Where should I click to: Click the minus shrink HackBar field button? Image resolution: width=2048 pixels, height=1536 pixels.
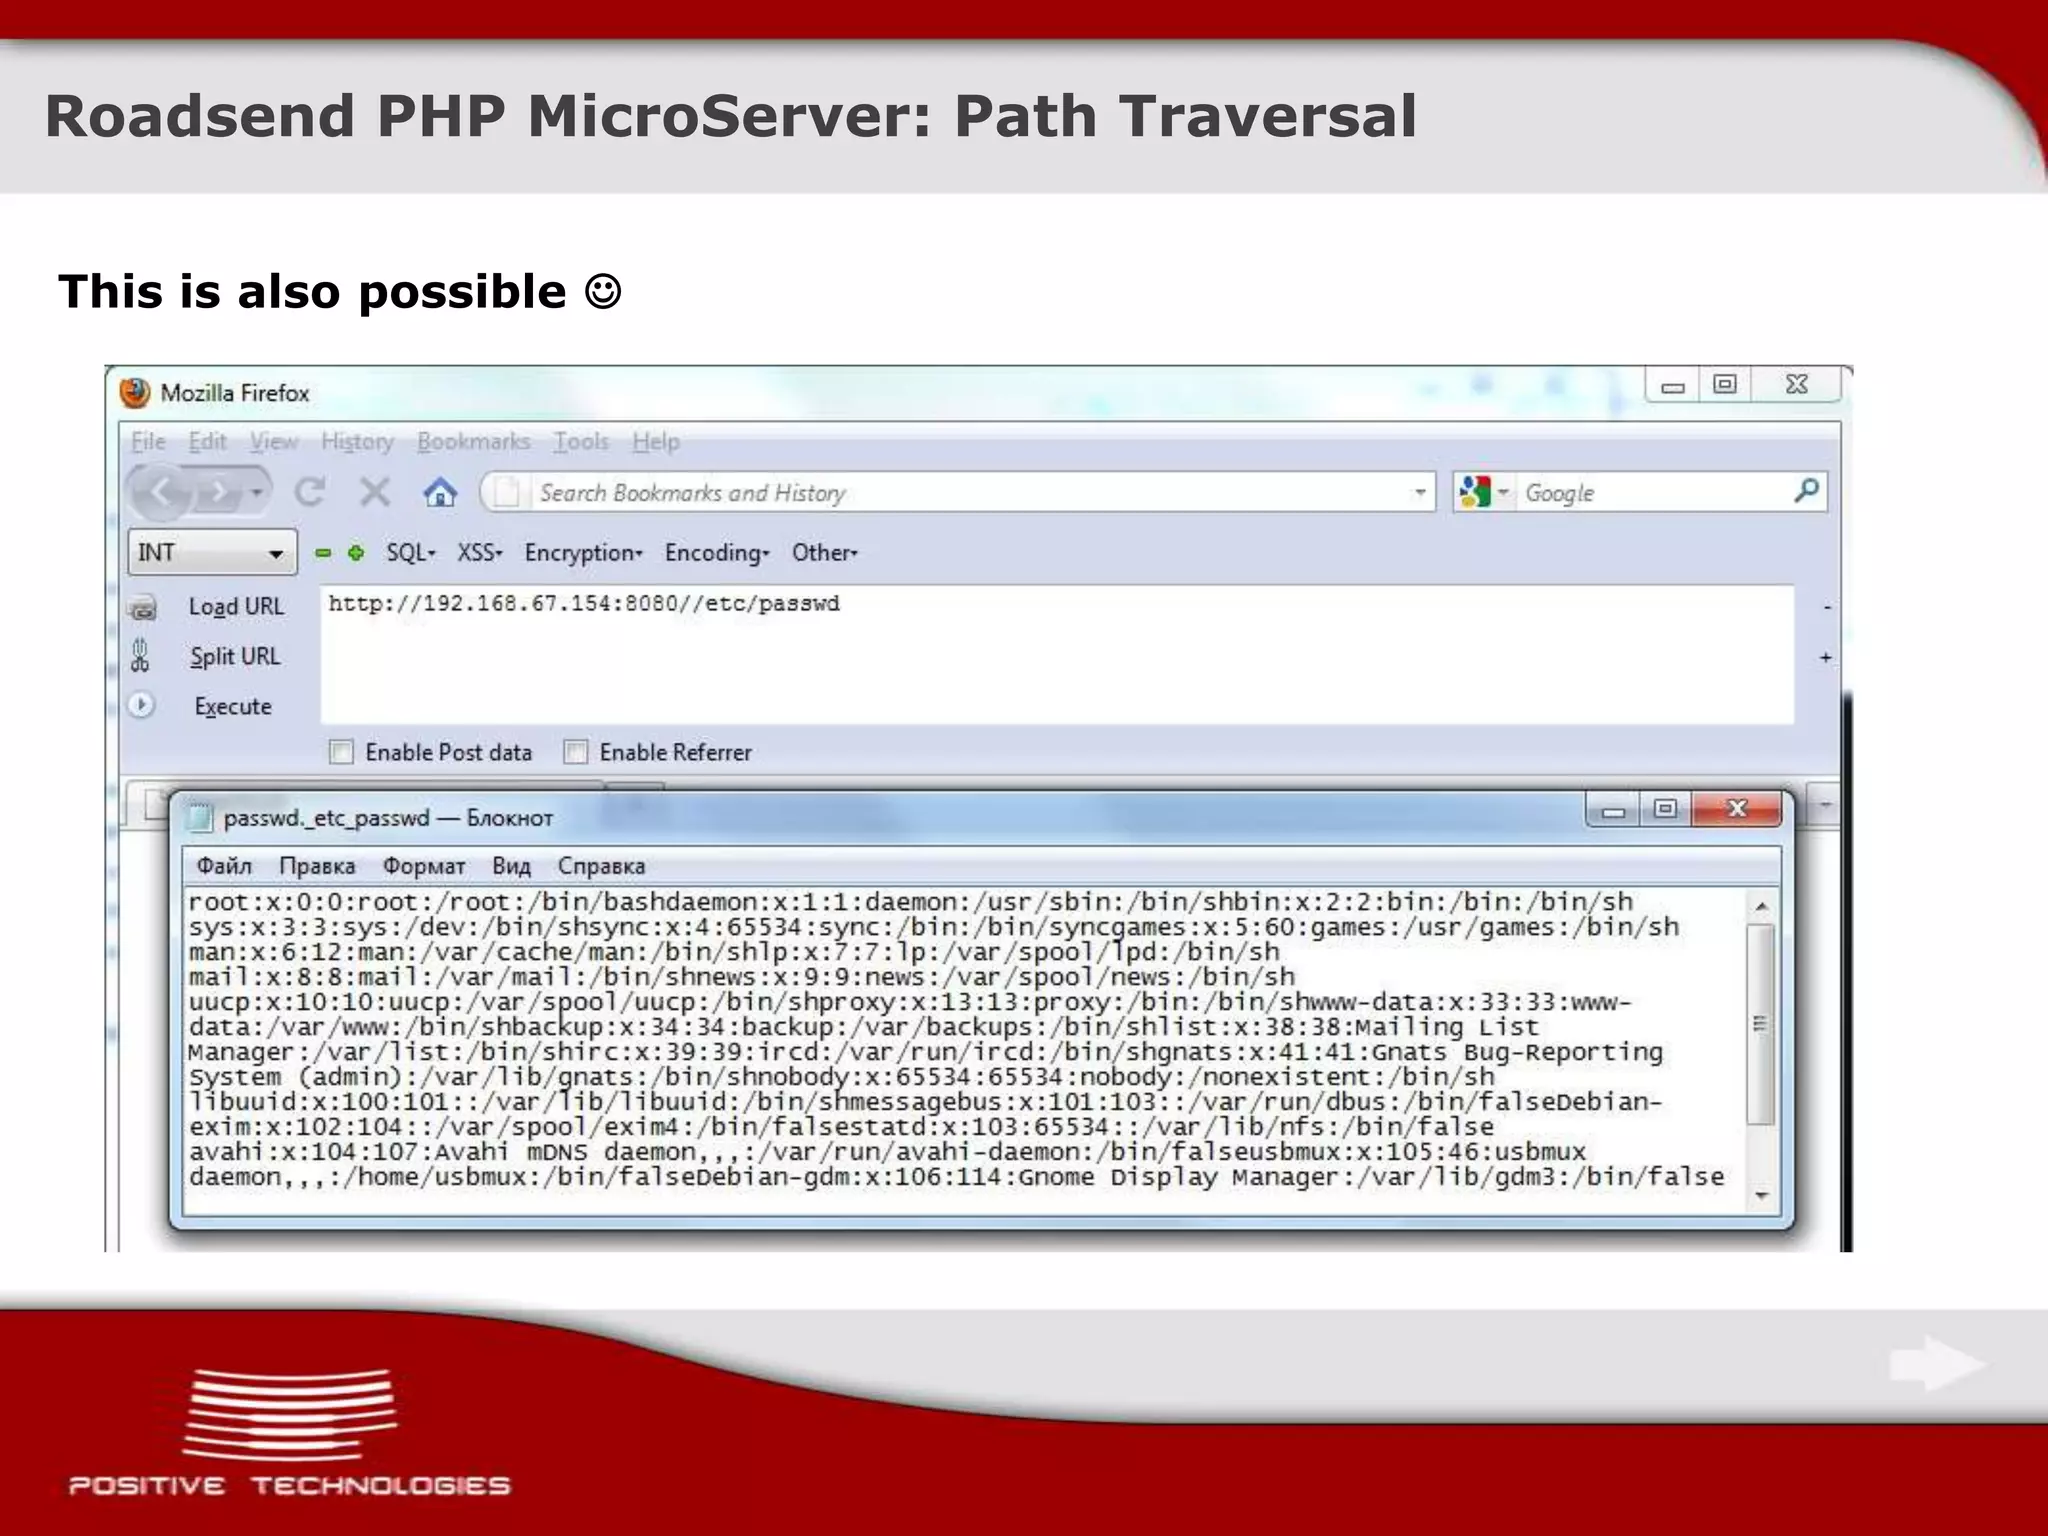coord(1826,607)
